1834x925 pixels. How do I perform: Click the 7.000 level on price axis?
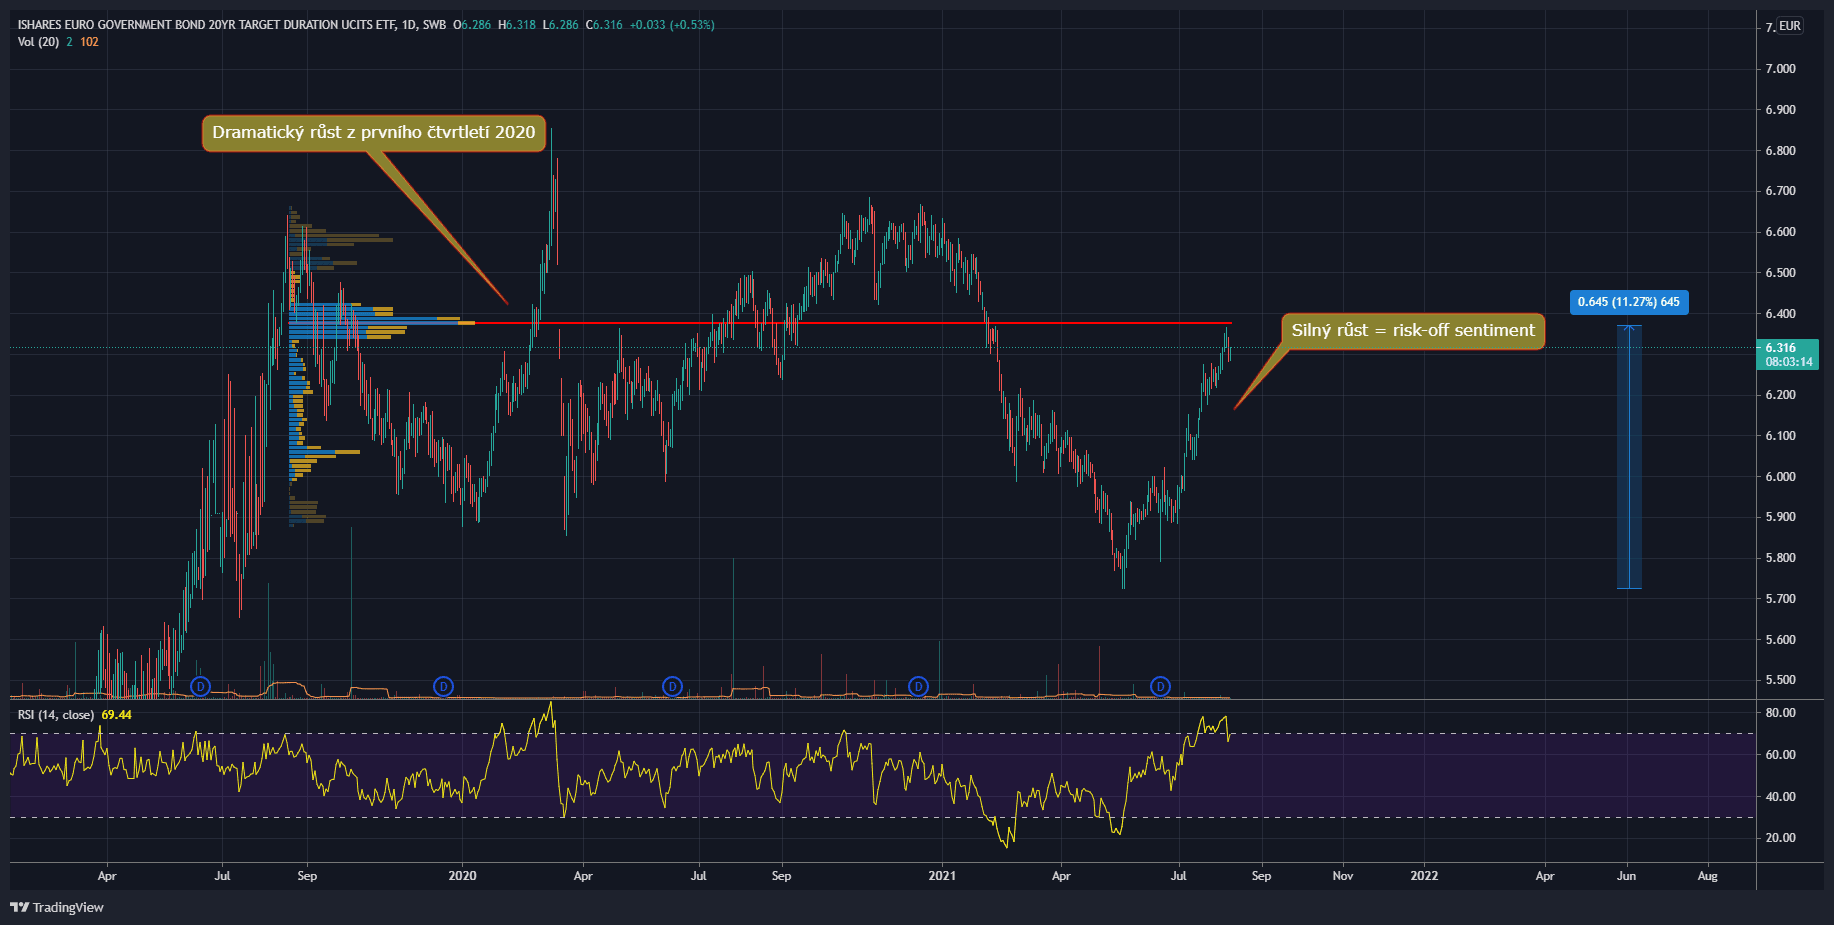click(1780, 69)
